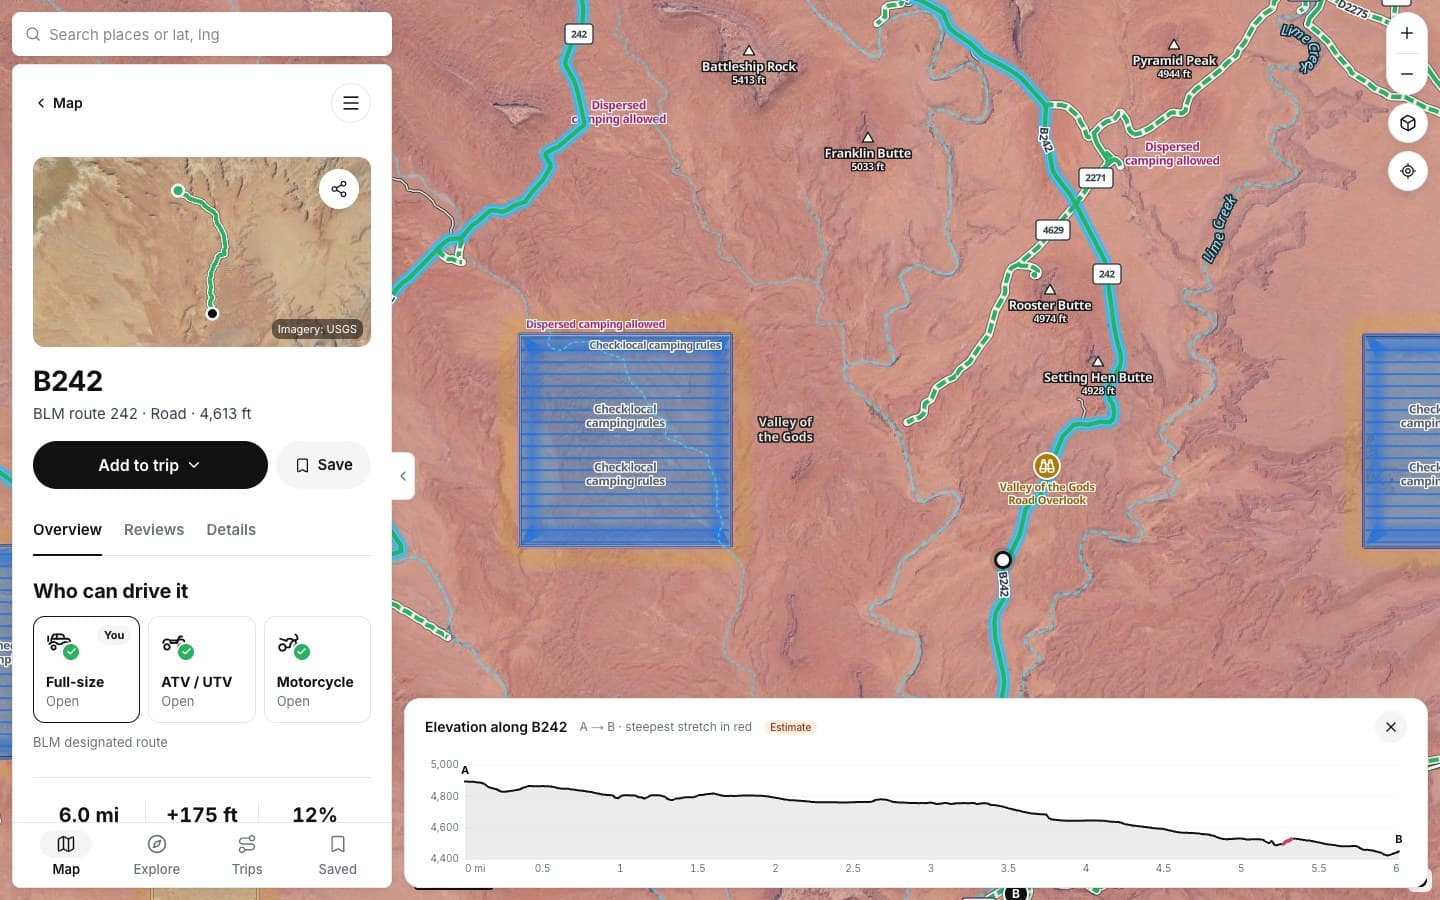Expand the Add to trip dropdown
This screenshot has height=900, width=1440.
pos(150,465)
